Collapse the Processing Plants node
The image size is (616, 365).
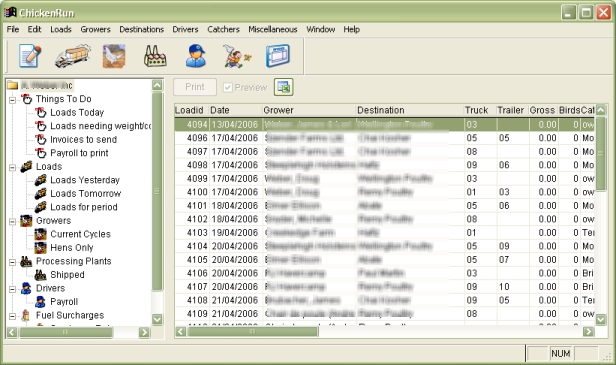13,262
